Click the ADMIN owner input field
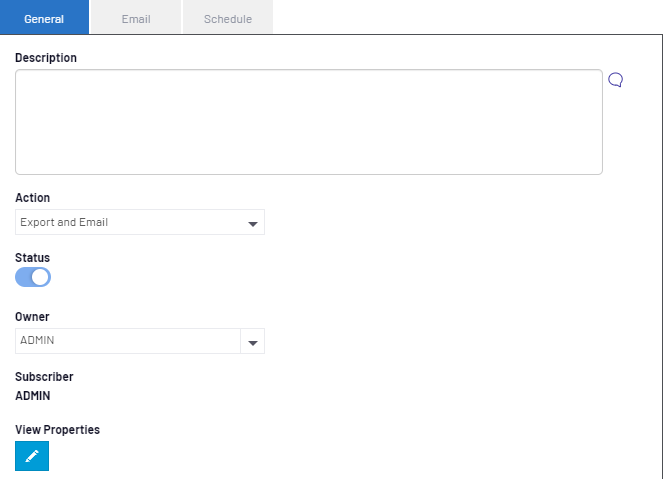Image resolution: width=666 pixels, height=479 pixels. 128,341
